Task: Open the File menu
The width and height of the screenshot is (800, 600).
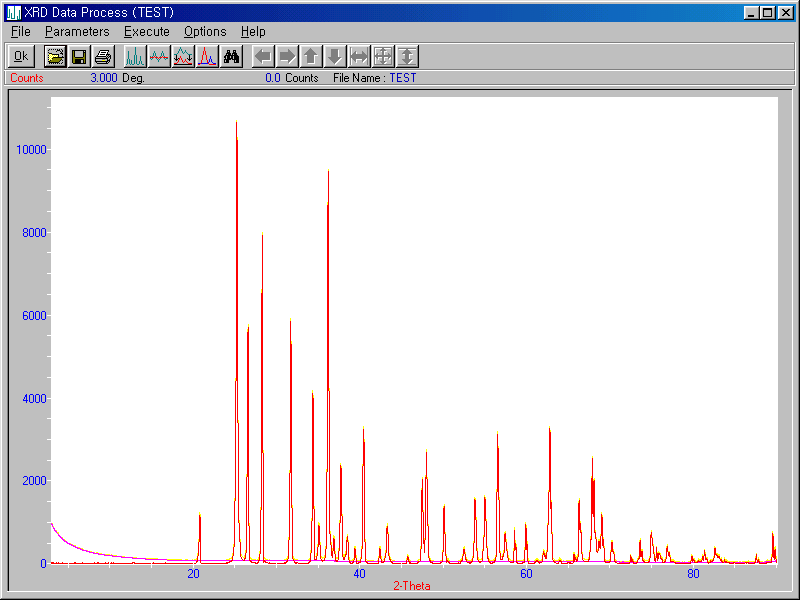Action: (21, 32)
